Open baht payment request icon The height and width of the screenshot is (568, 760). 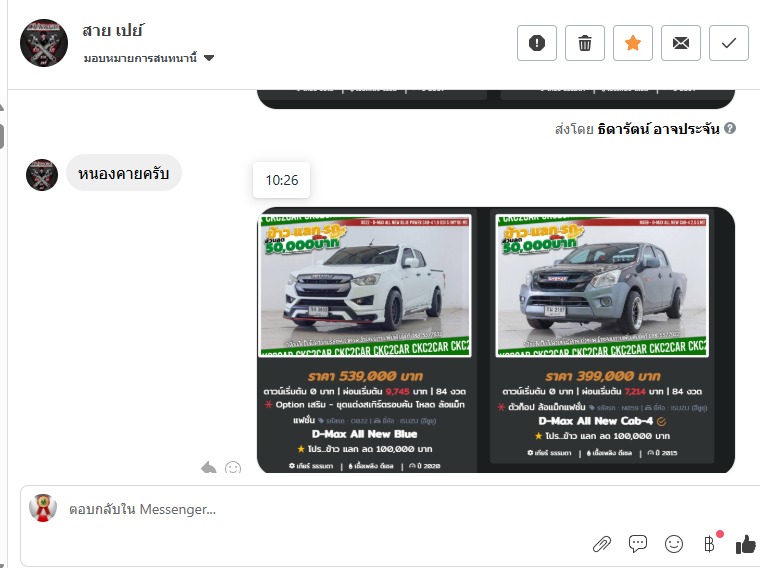click(x=710, y=544)
